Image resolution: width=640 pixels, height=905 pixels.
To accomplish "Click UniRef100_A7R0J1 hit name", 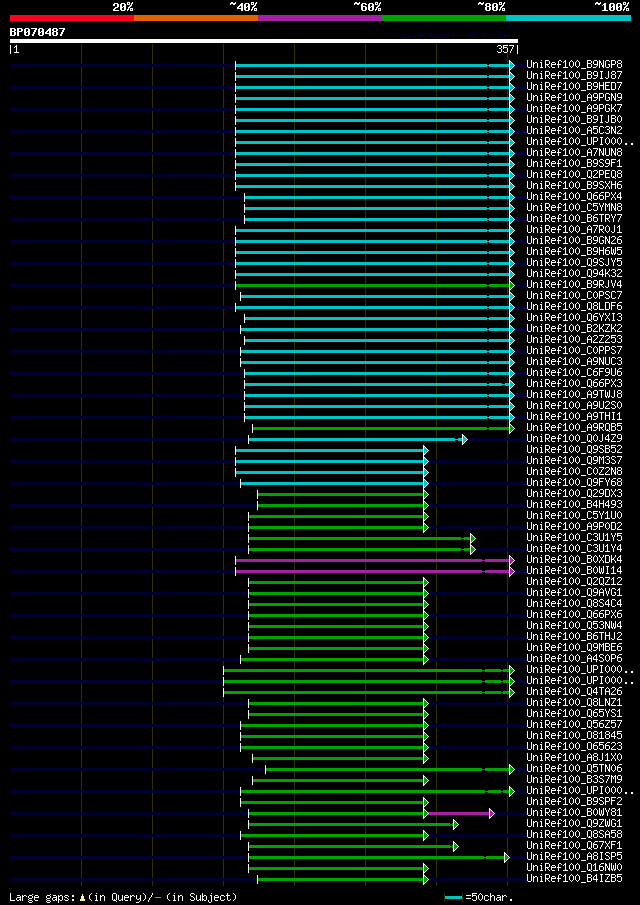I will pos(574,230).
